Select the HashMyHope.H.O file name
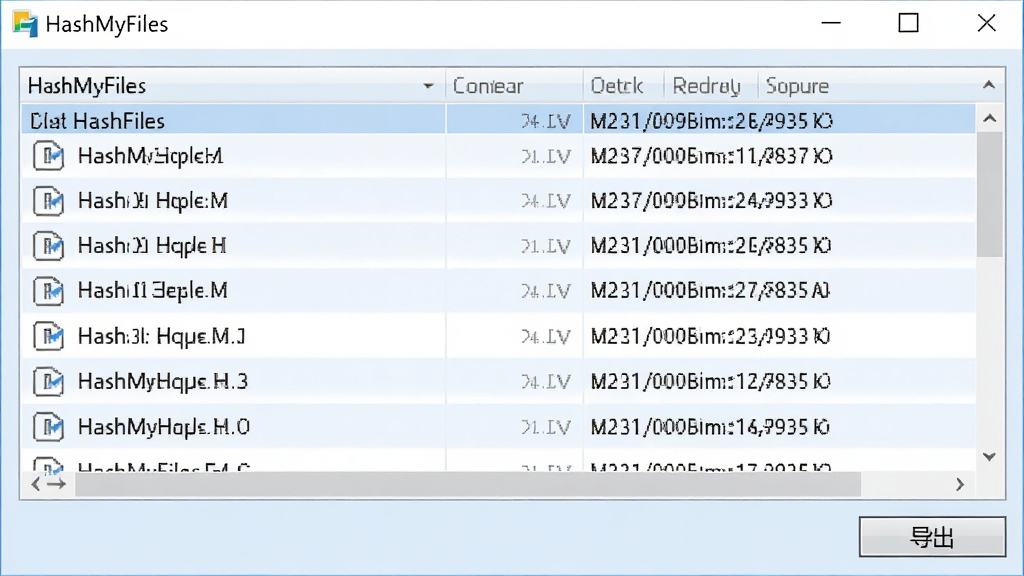The width and height of the screenshot is (1024, 576). point(164,427)
